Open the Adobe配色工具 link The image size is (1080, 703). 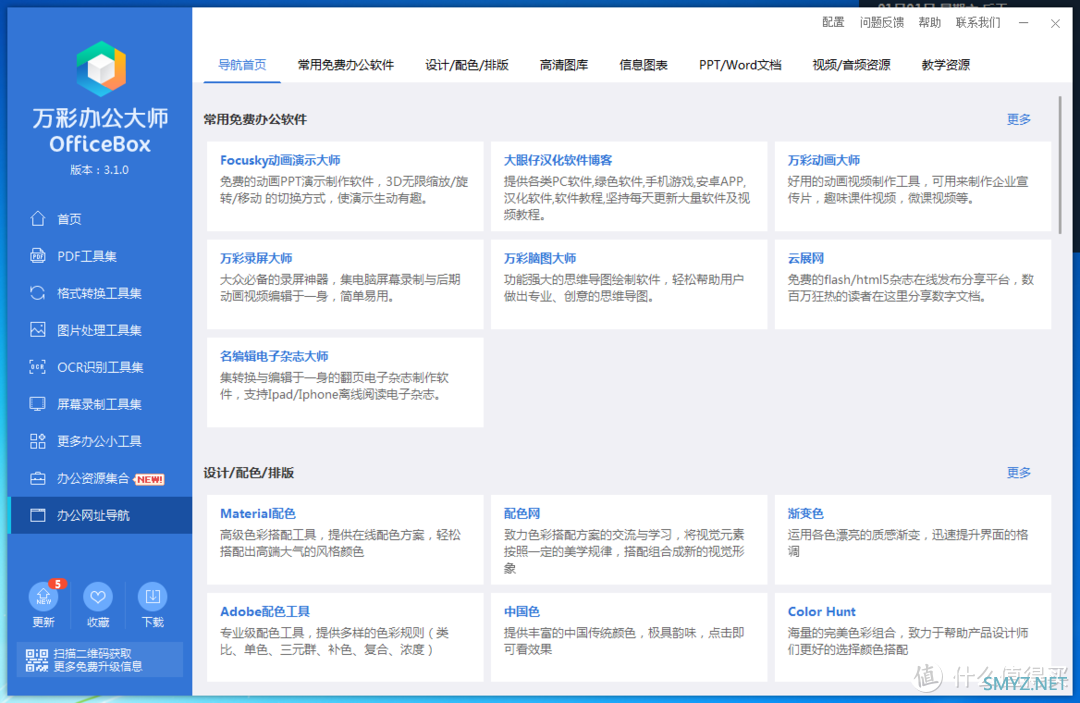click(265, 611)
